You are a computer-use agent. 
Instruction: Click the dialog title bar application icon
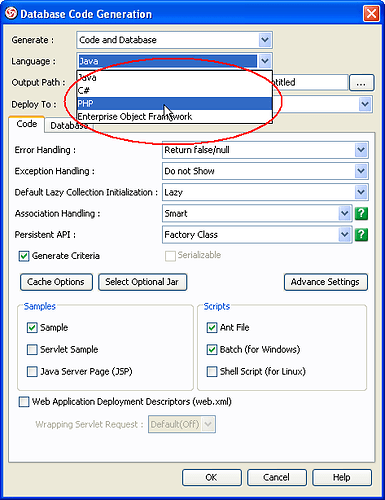[x=11, y=14]
